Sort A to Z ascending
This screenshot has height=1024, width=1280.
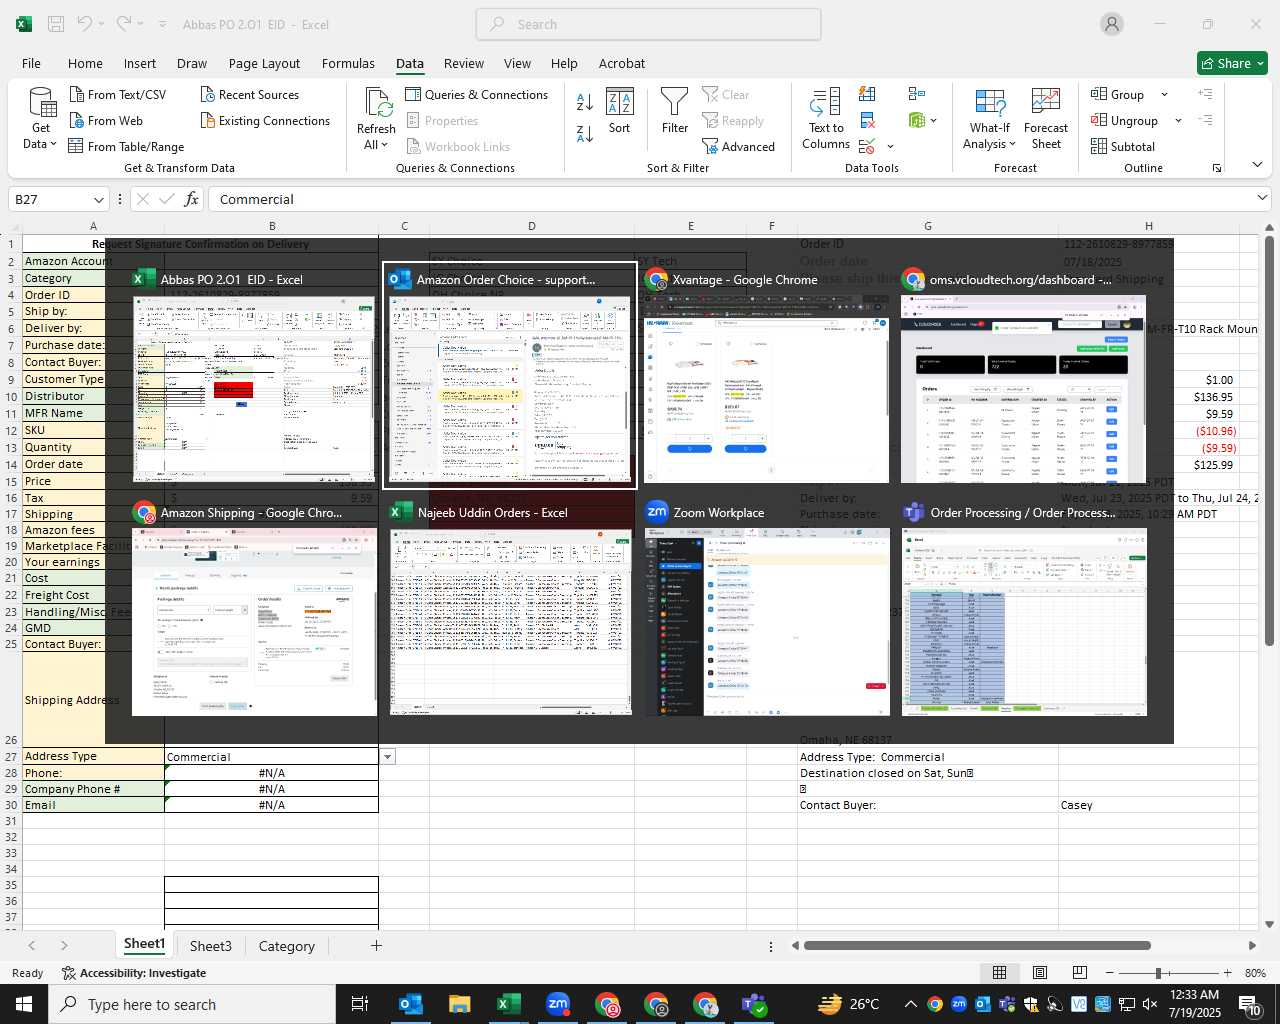click(x=585, y=101)
